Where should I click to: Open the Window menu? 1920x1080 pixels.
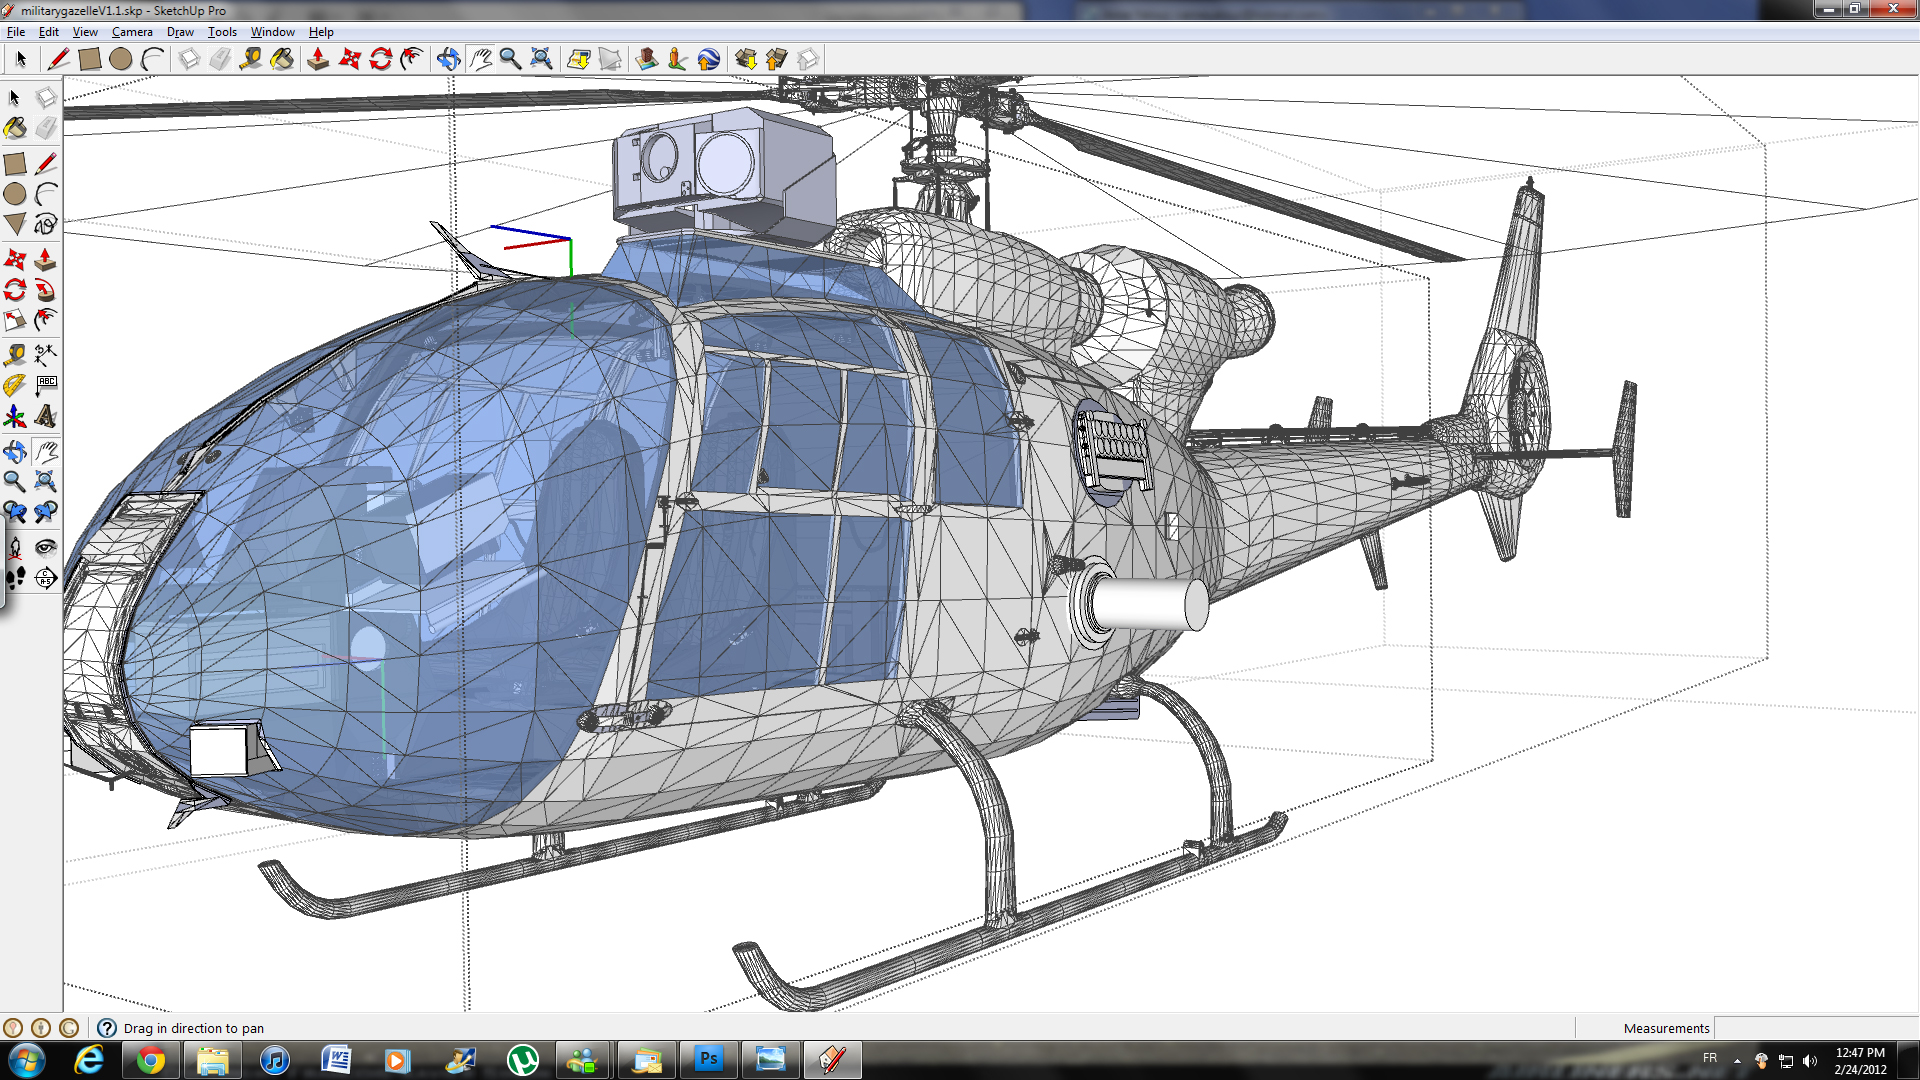click(272, 32)
